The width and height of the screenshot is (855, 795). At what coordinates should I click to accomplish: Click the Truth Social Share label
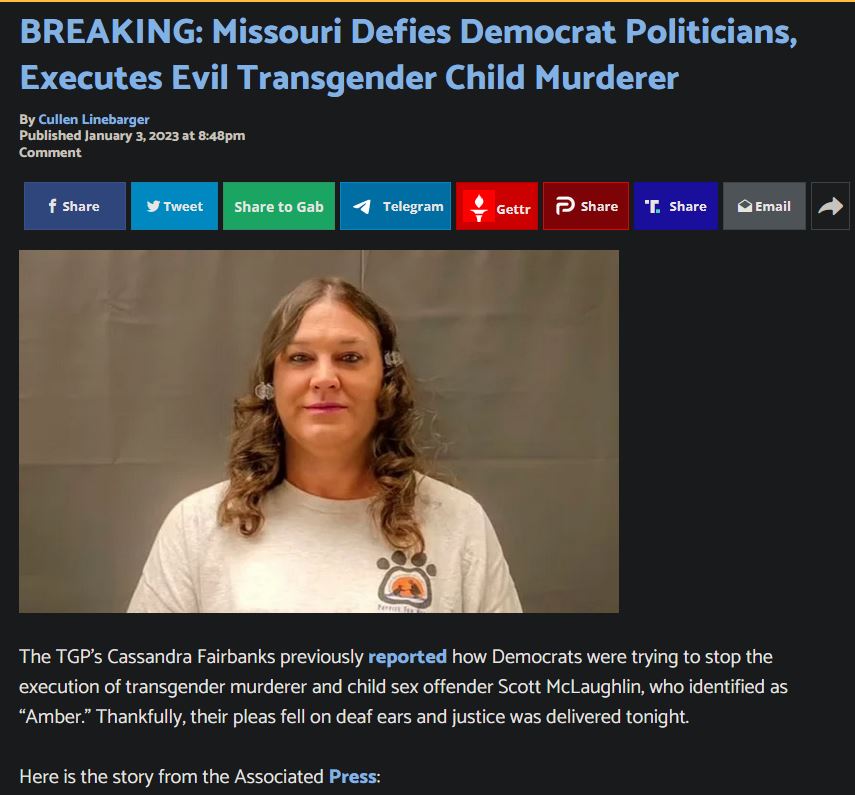tap(688, 206)
